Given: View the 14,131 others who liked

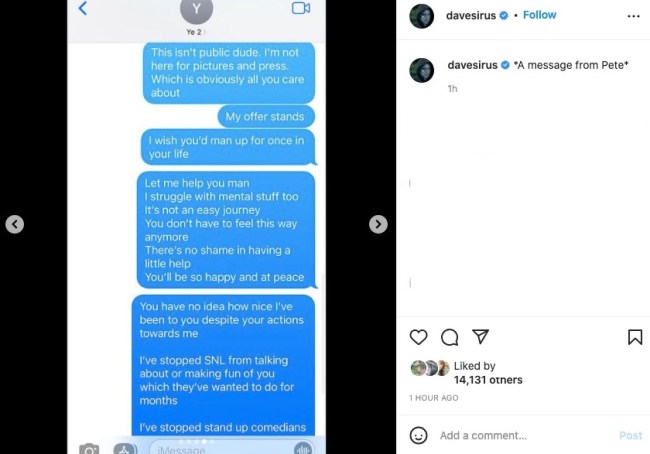Looking at the screenshot, I should 488,380.
